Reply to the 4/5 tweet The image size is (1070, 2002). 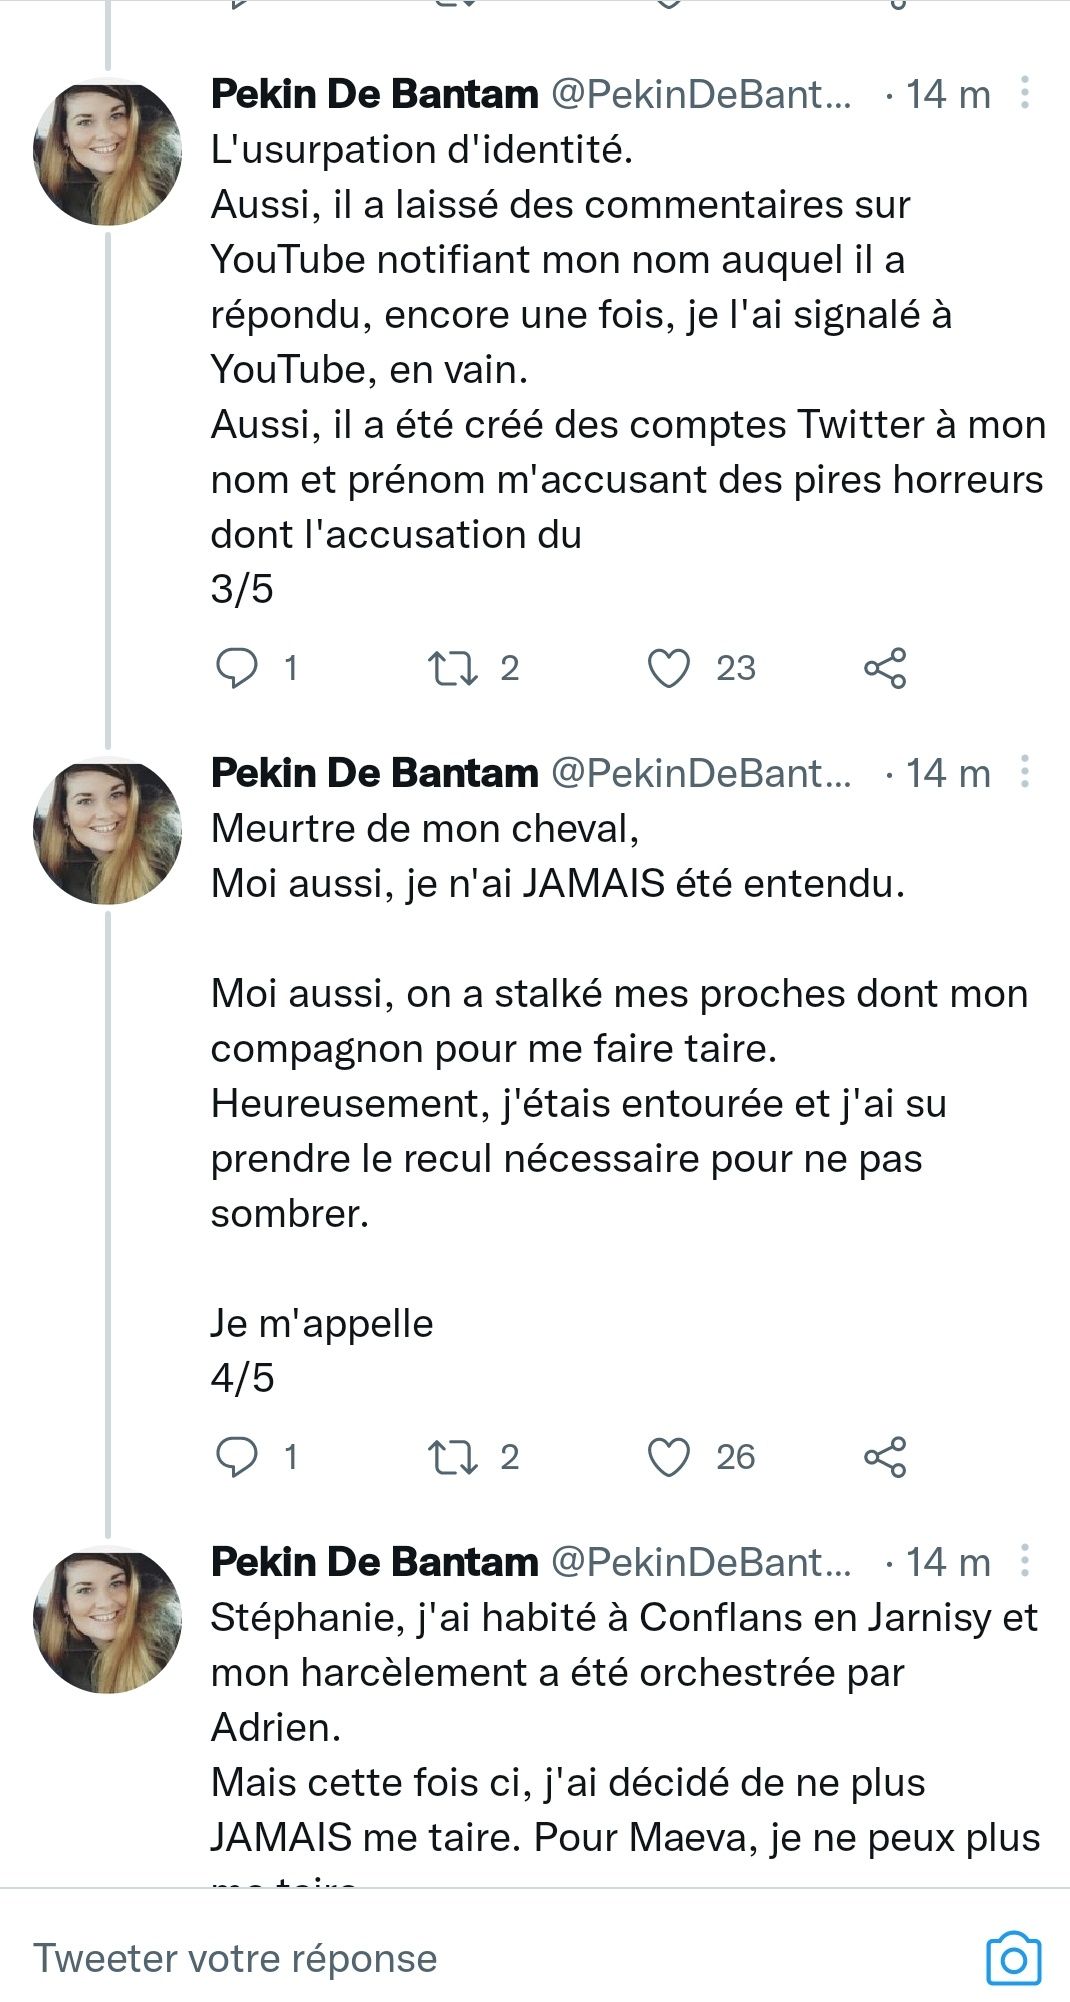pos(237,1457)
